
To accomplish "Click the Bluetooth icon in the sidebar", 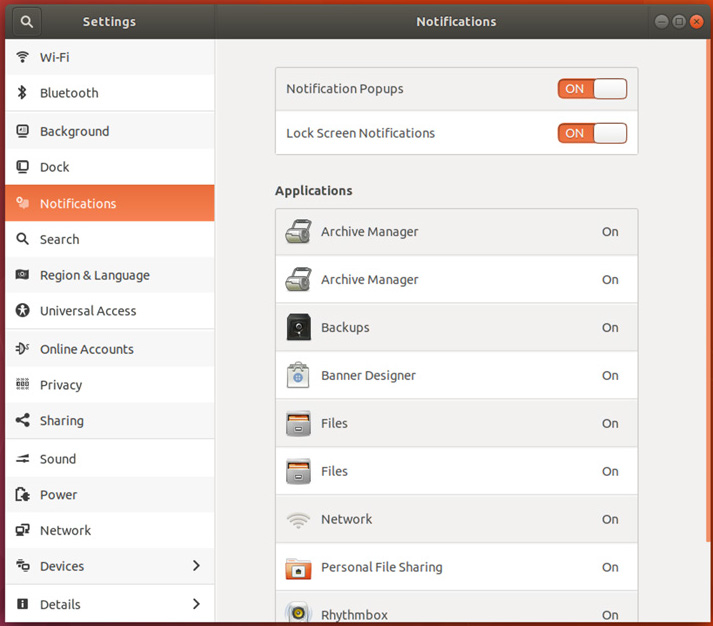I will point(22,93).
